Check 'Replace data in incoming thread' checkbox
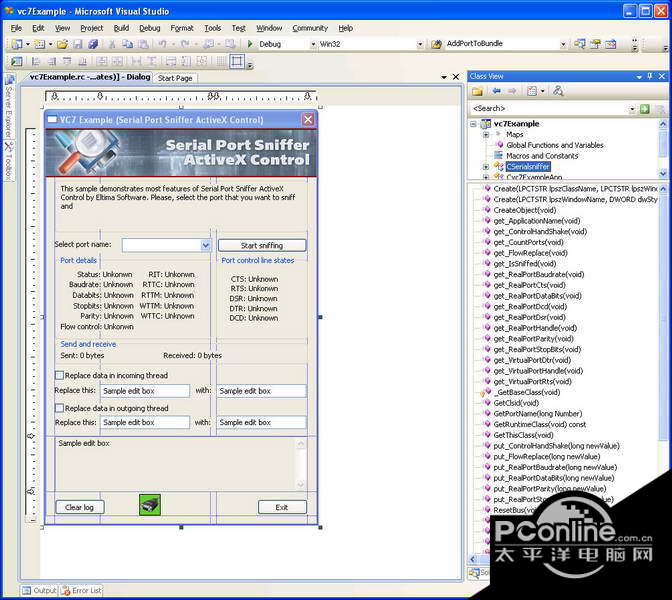Screen dimensions: 672x600 tap(60, 375)
